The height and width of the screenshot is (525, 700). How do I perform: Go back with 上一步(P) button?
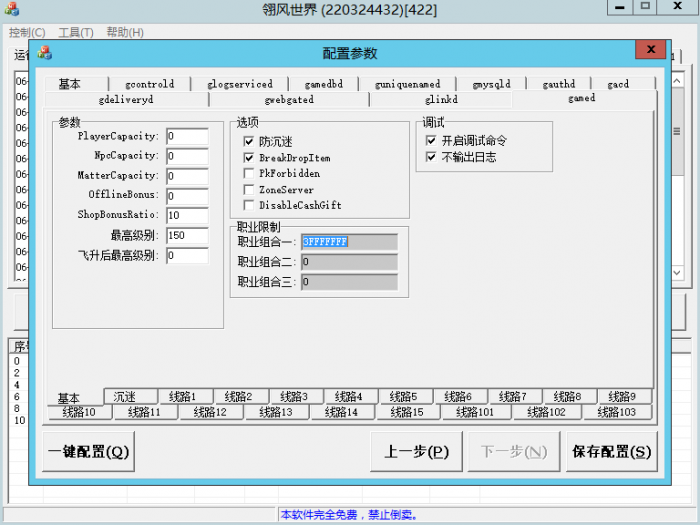(x=416, y=452)
